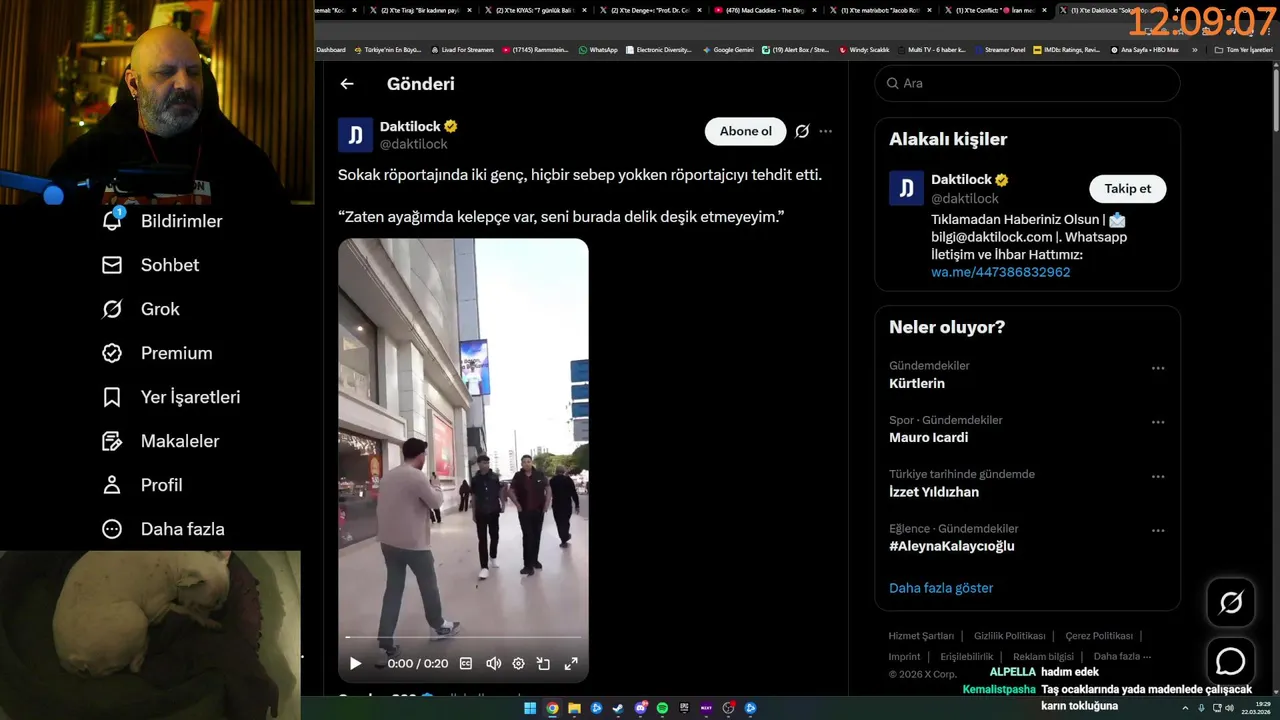
Task: Open the post's three-dot more menu
Action: pyautogui.click(x=825, y=131)
